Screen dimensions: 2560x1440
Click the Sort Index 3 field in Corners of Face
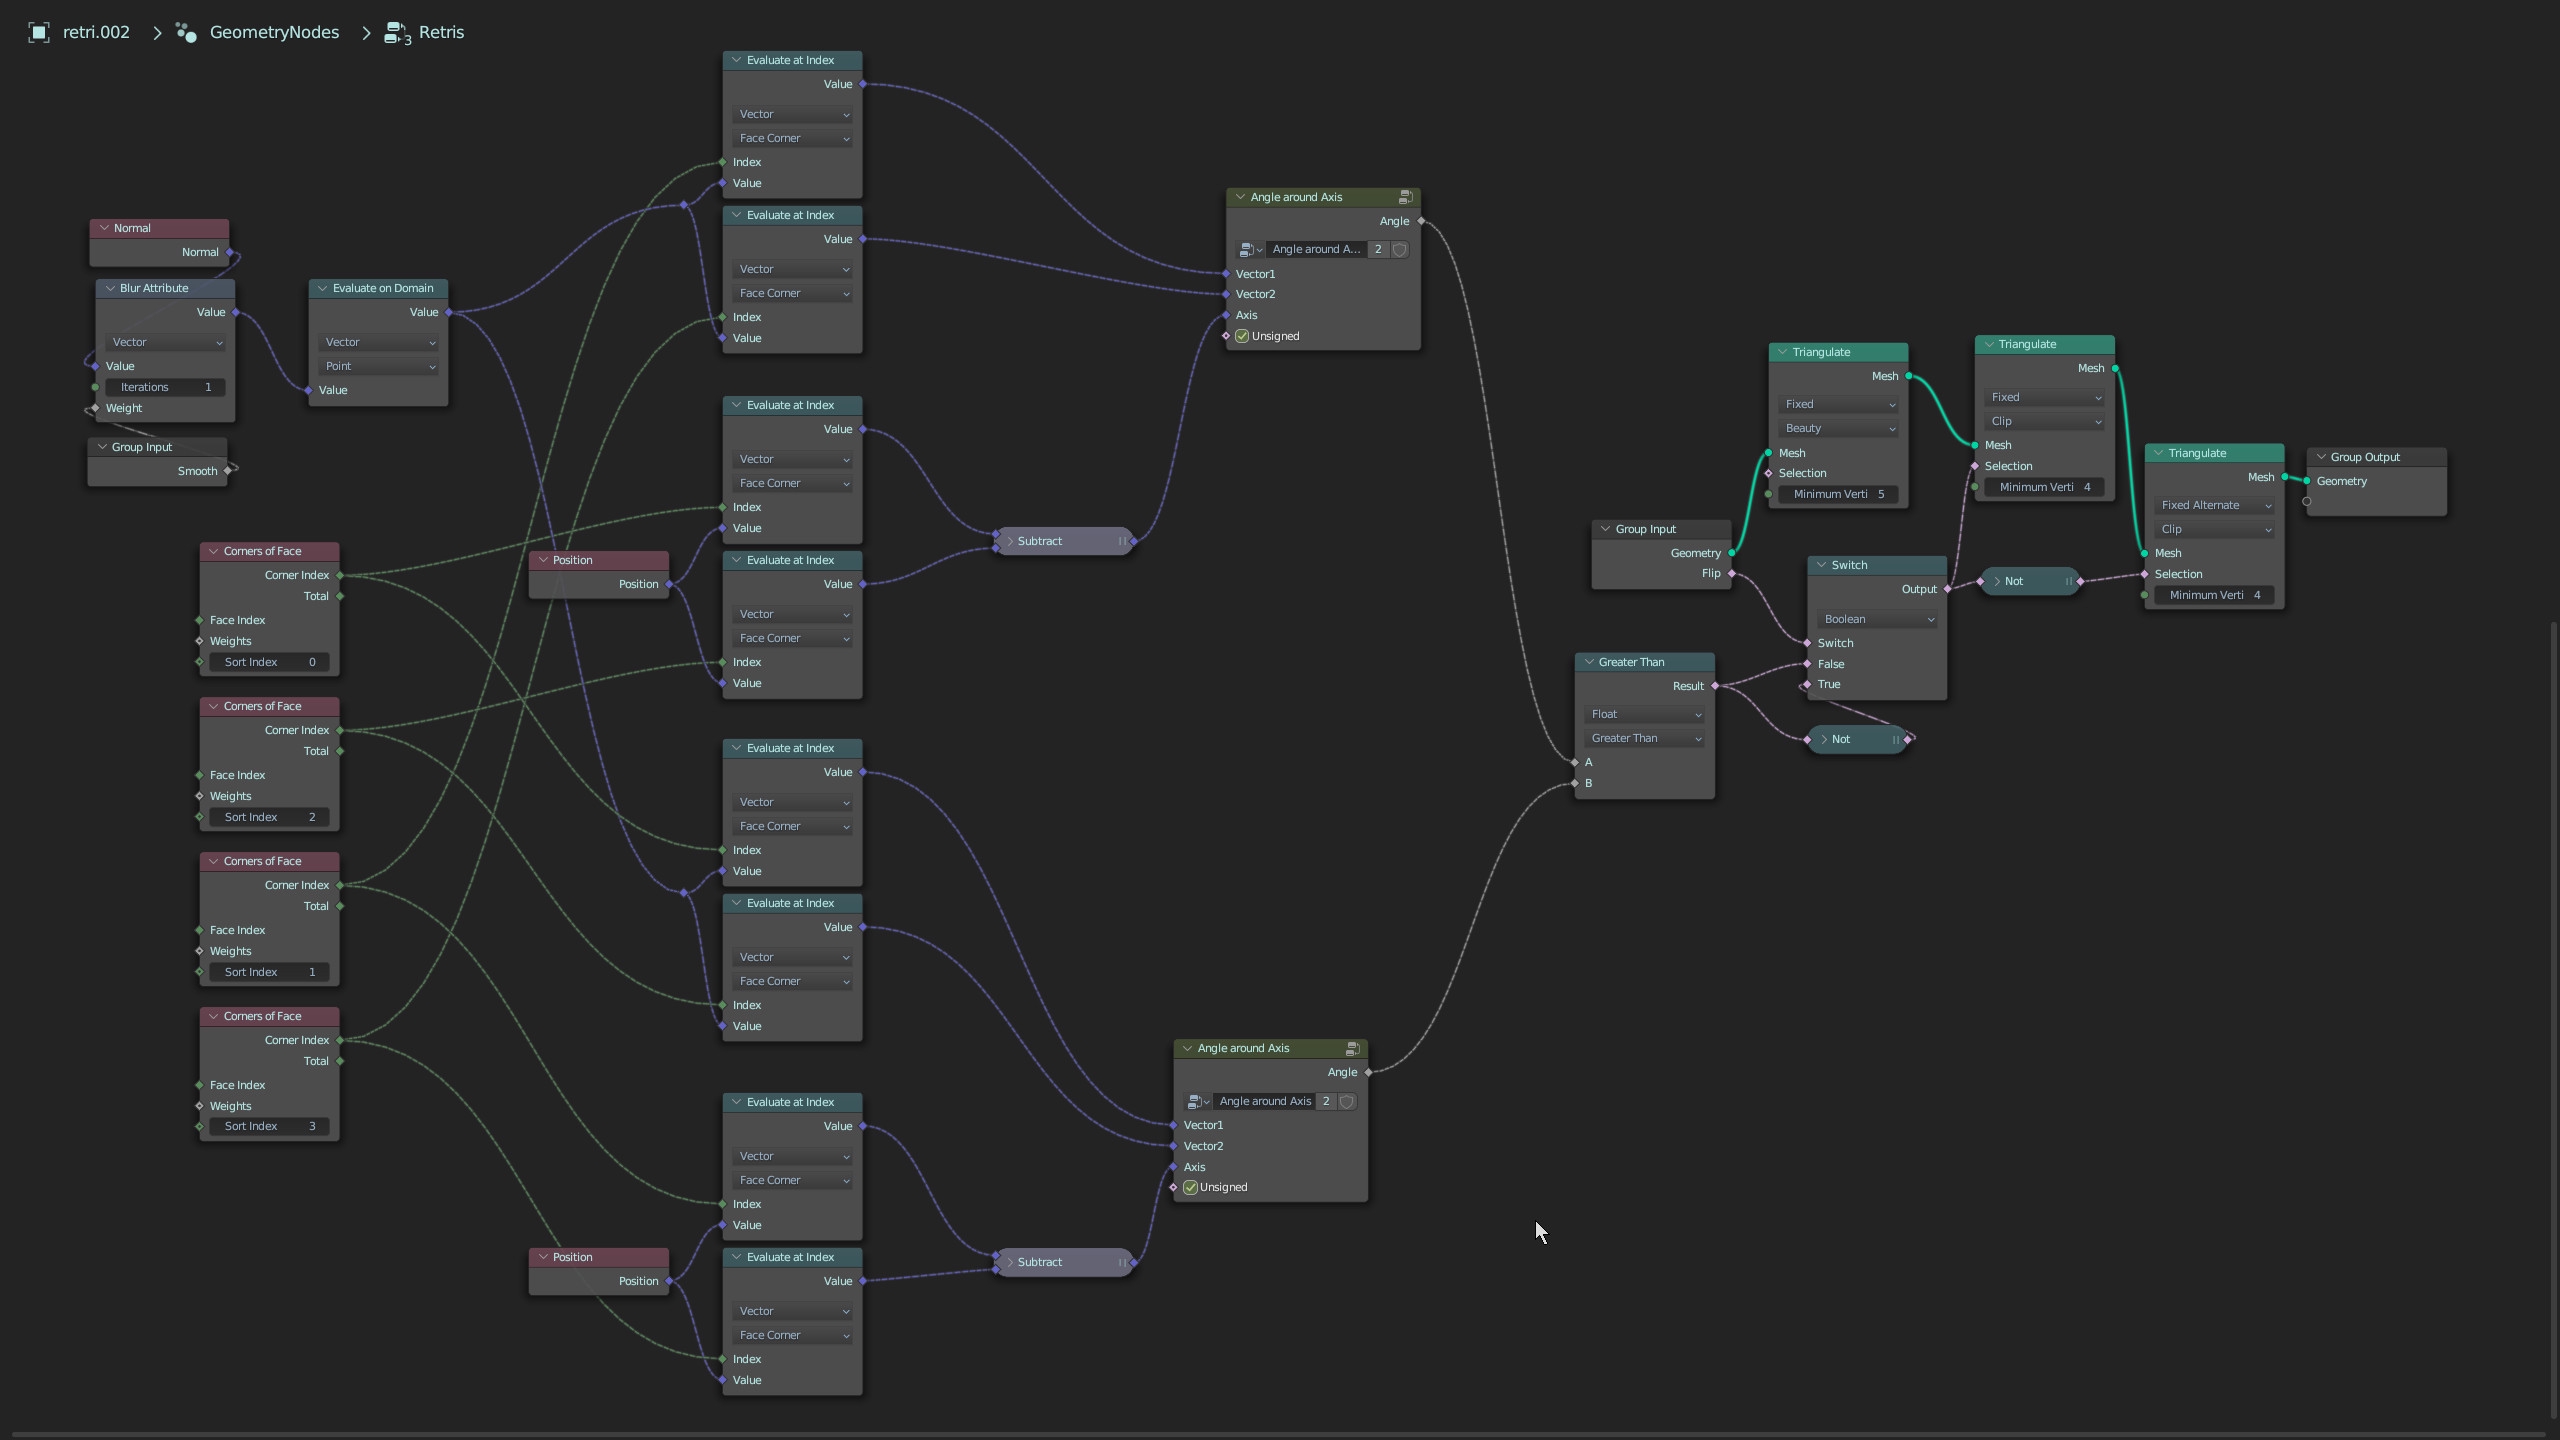point(269,1126)
